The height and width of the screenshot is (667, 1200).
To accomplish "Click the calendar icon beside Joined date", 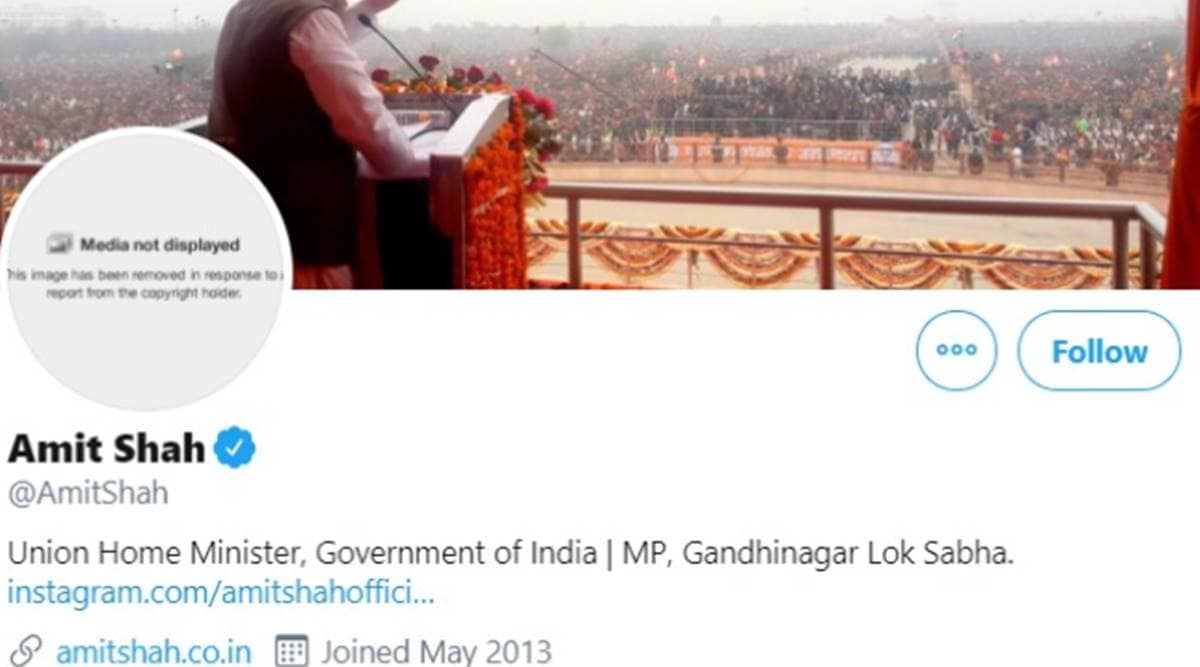I will point(290,651).
